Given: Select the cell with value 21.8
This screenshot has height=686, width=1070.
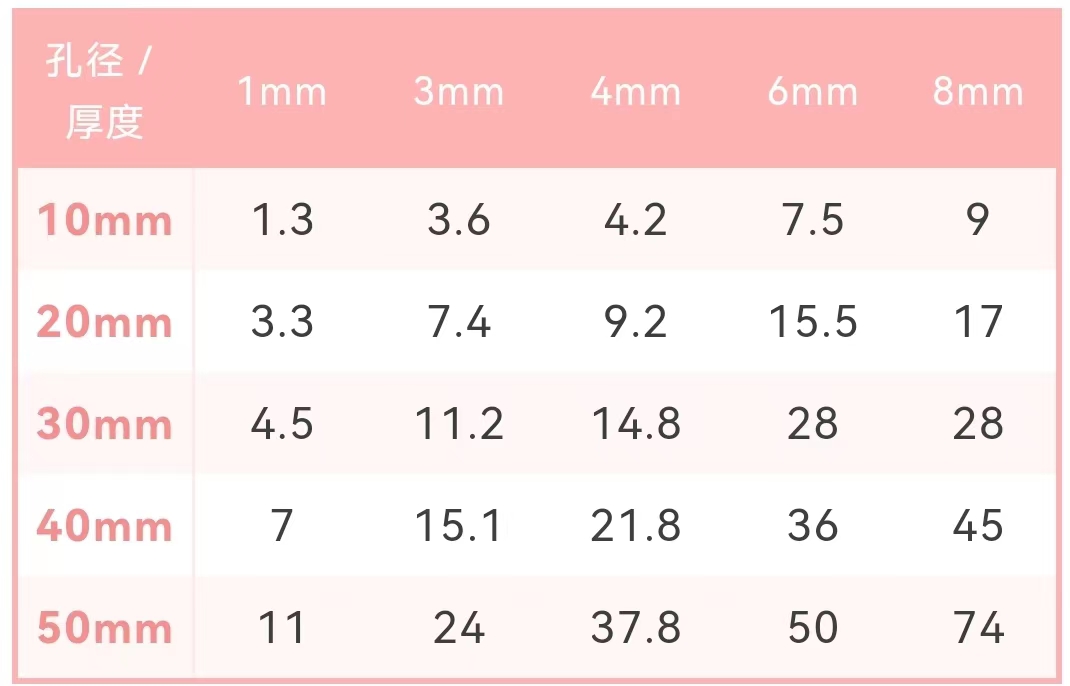Looking at the screenshot, I should (x=635, y=526).
